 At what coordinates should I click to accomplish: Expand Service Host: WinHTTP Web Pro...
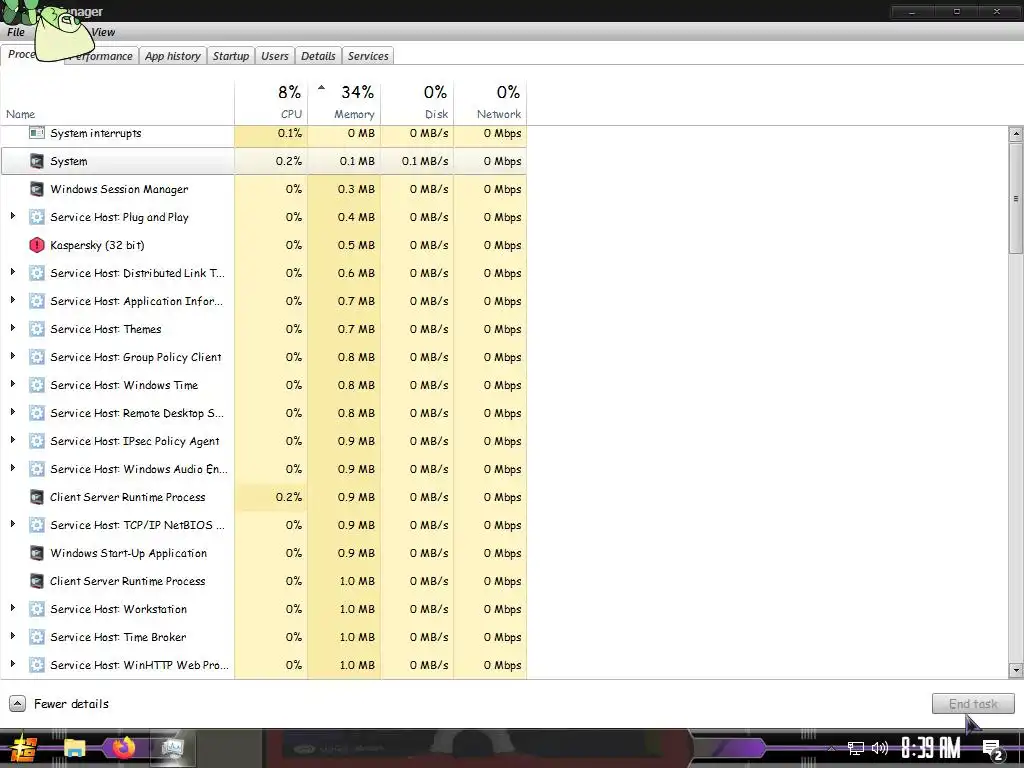[12, 664]
